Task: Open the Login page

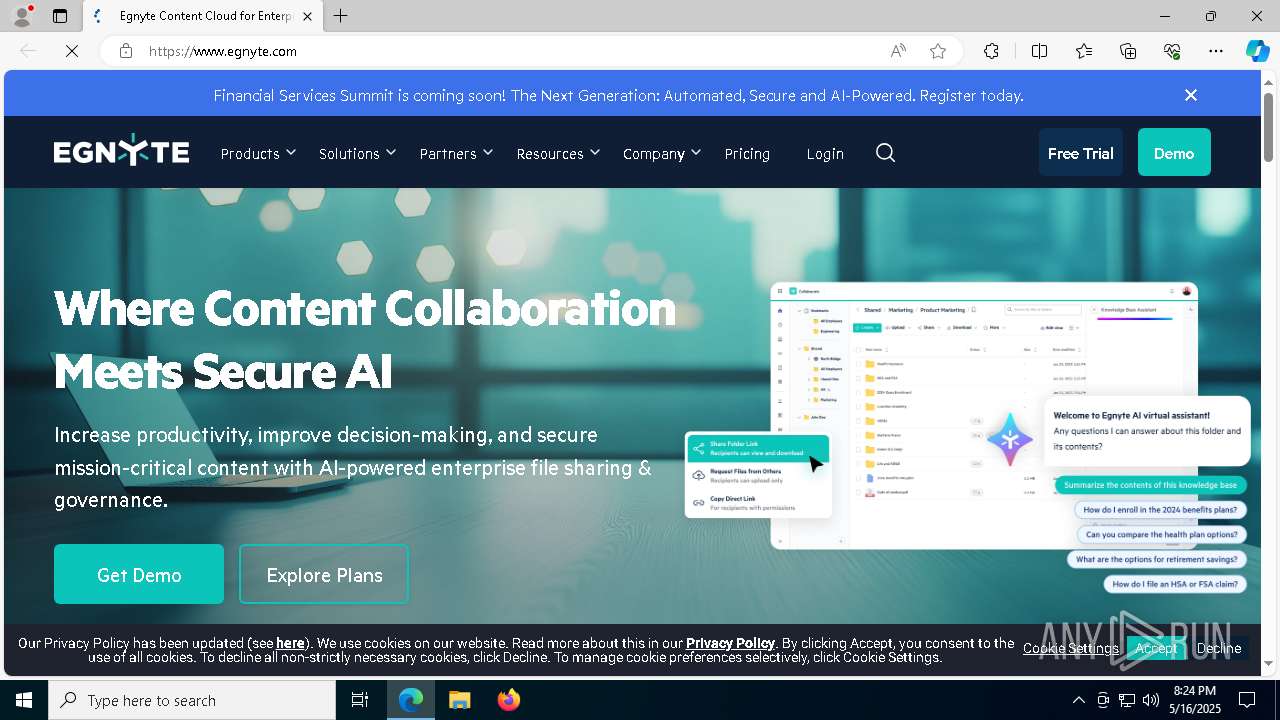Action: tap(825, 153)
